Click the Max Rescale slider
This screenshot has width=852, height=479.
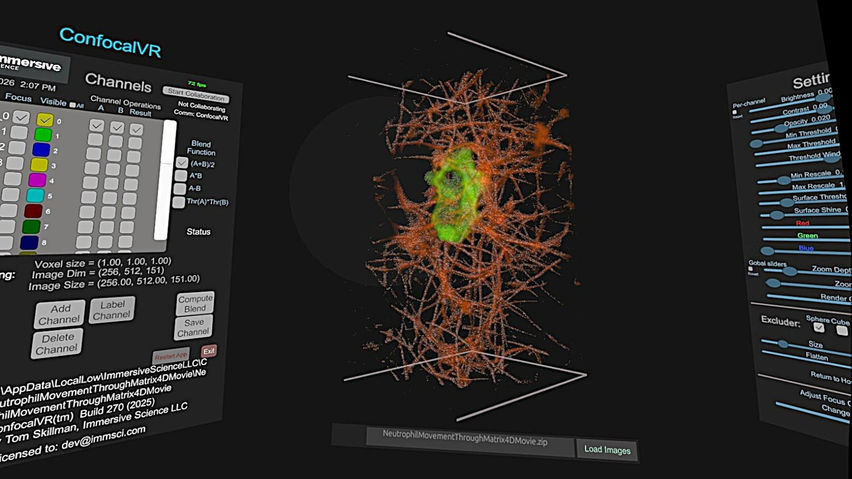(804, 190)
